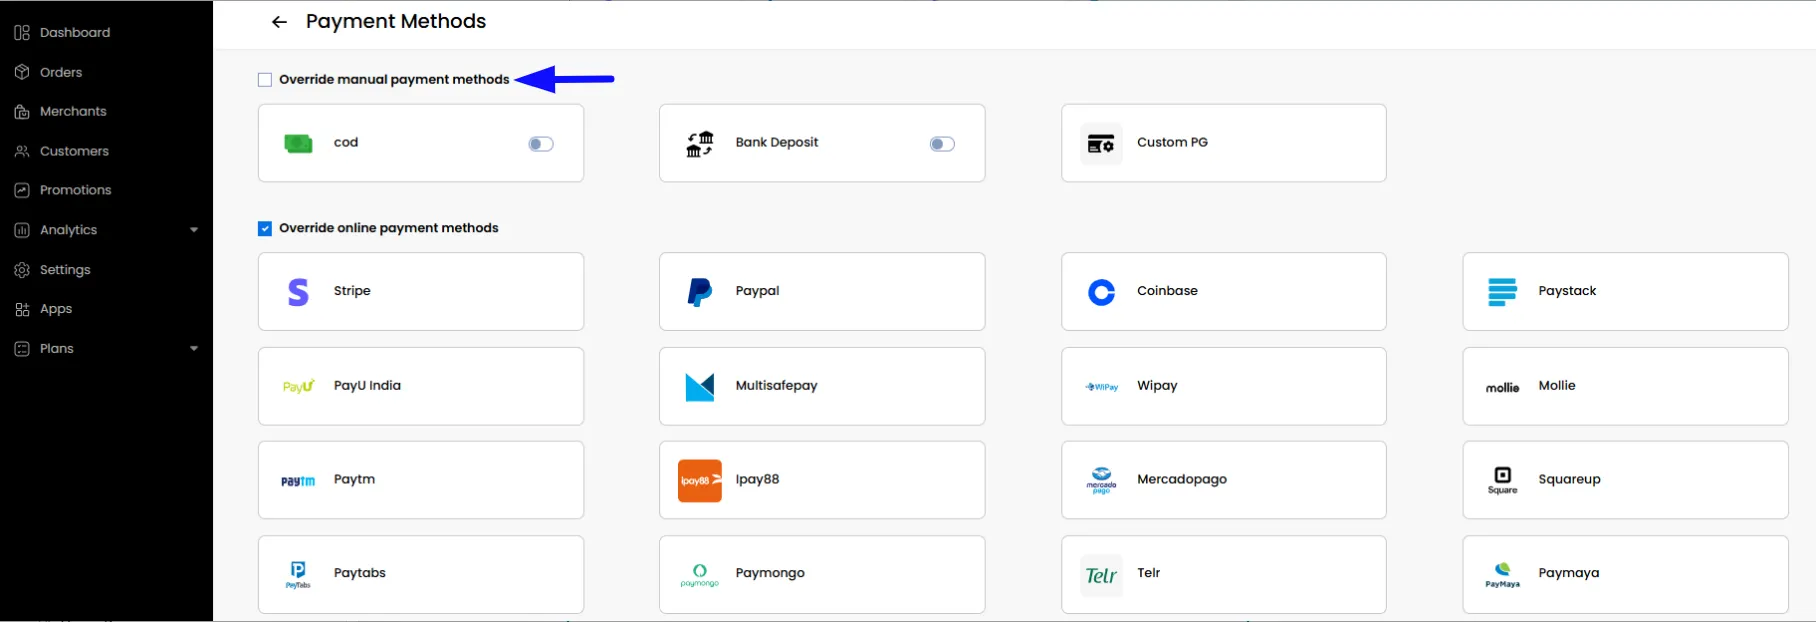
Task: Click the green cod cash icon
Action: (x=298, y=143)
